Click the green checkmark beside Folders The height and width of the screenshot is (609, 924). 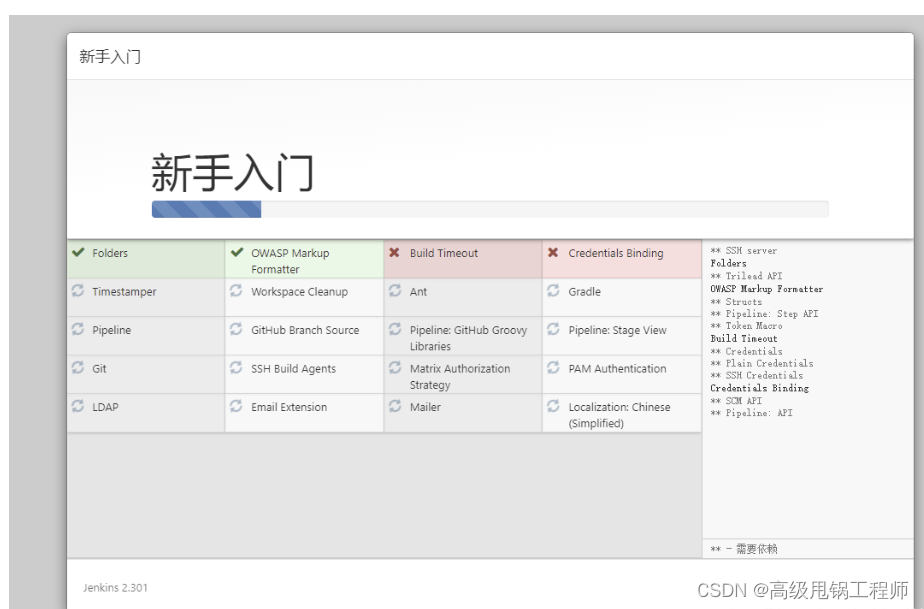(x=78, y=252)
